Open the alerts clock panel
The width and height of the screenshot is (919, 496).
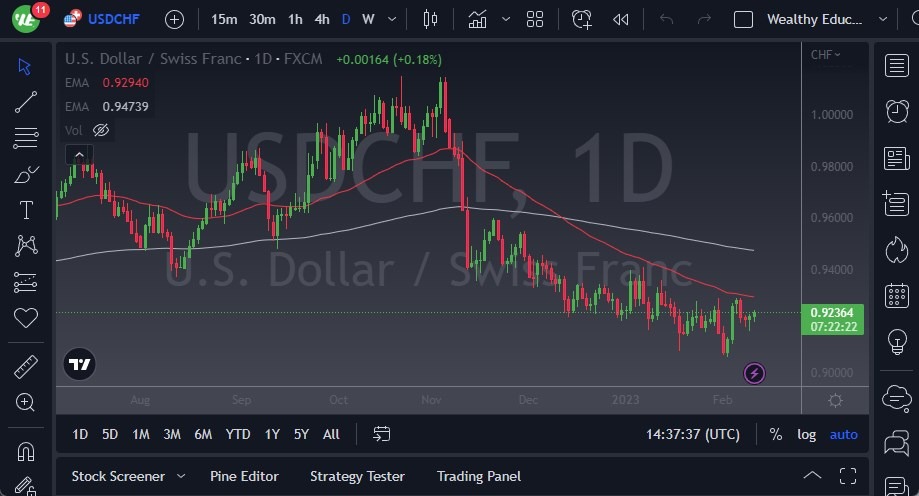pos(897,111)
